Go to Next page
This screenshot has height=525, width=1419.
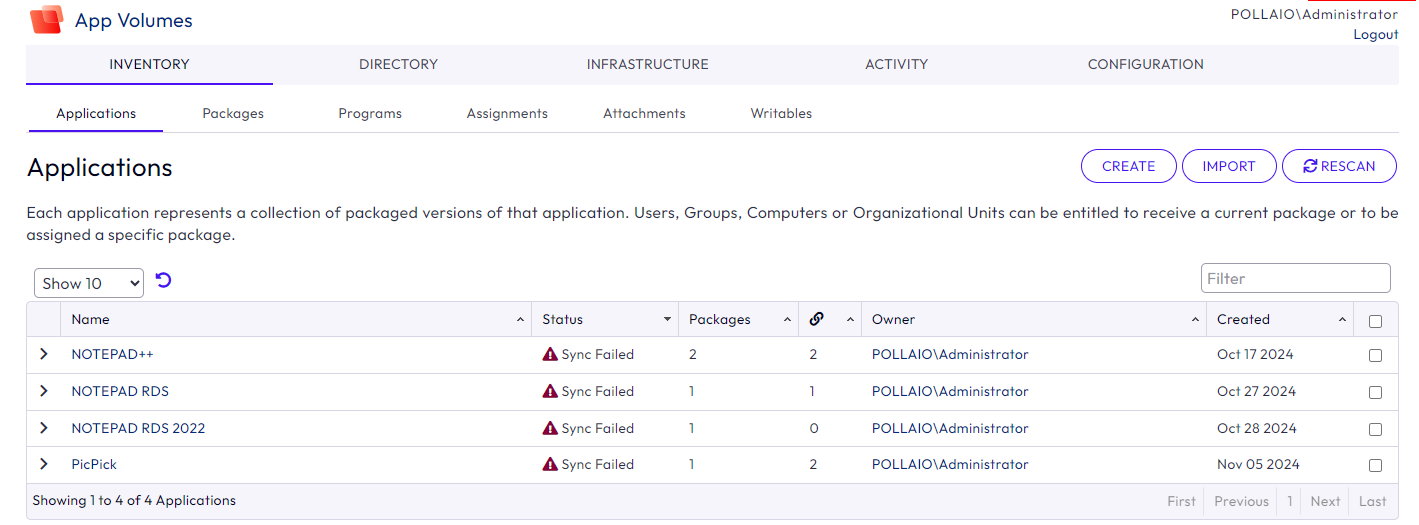pos(1325,501)
